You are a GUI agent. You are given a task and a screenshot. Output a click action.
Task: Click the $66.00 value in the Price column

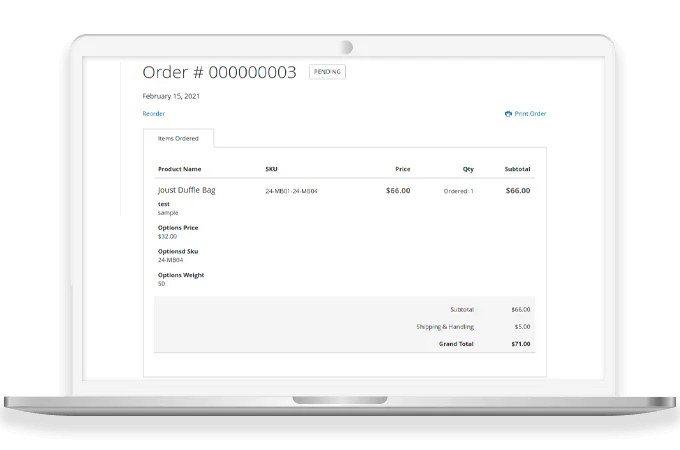(398, 190)
